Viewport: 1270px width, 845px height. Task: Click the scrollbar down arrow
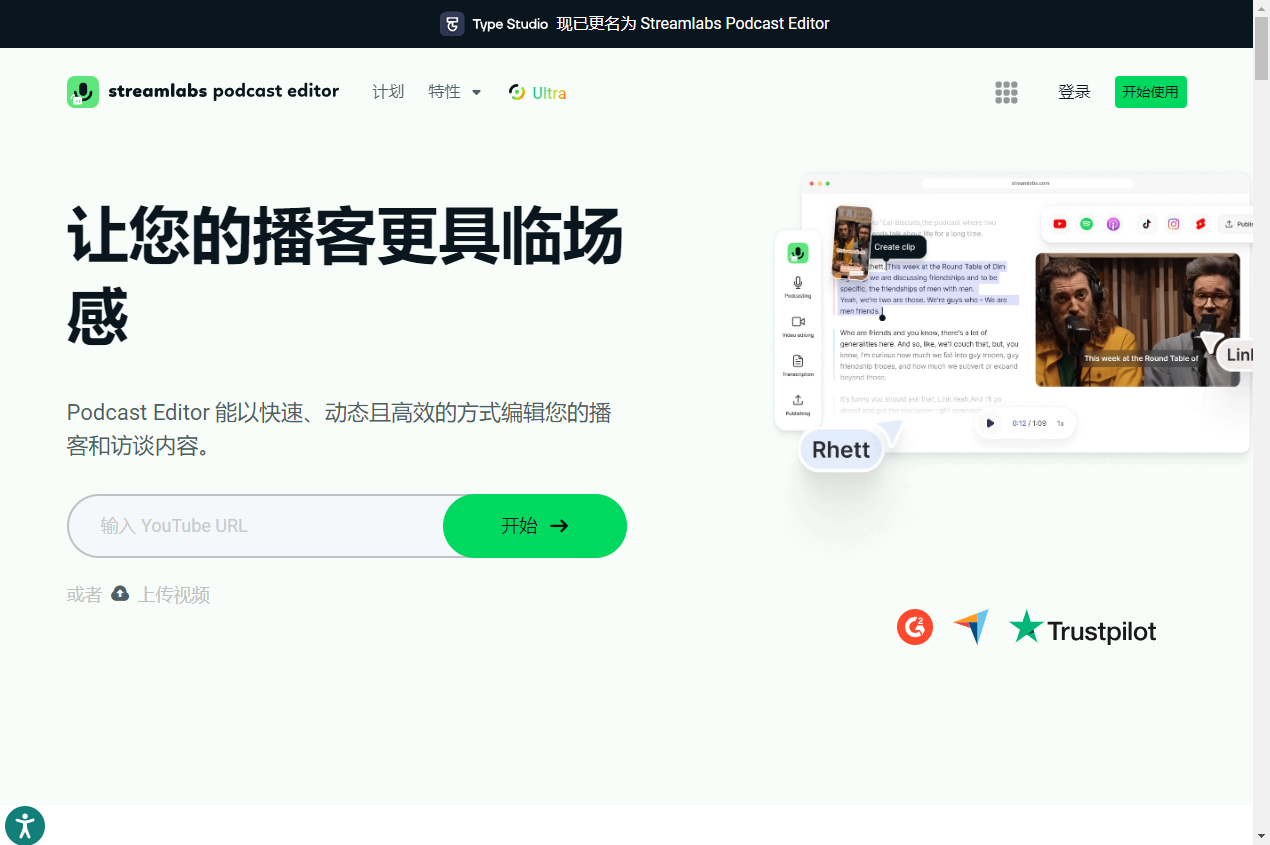pyautogui.click(x=1261, y=836)
